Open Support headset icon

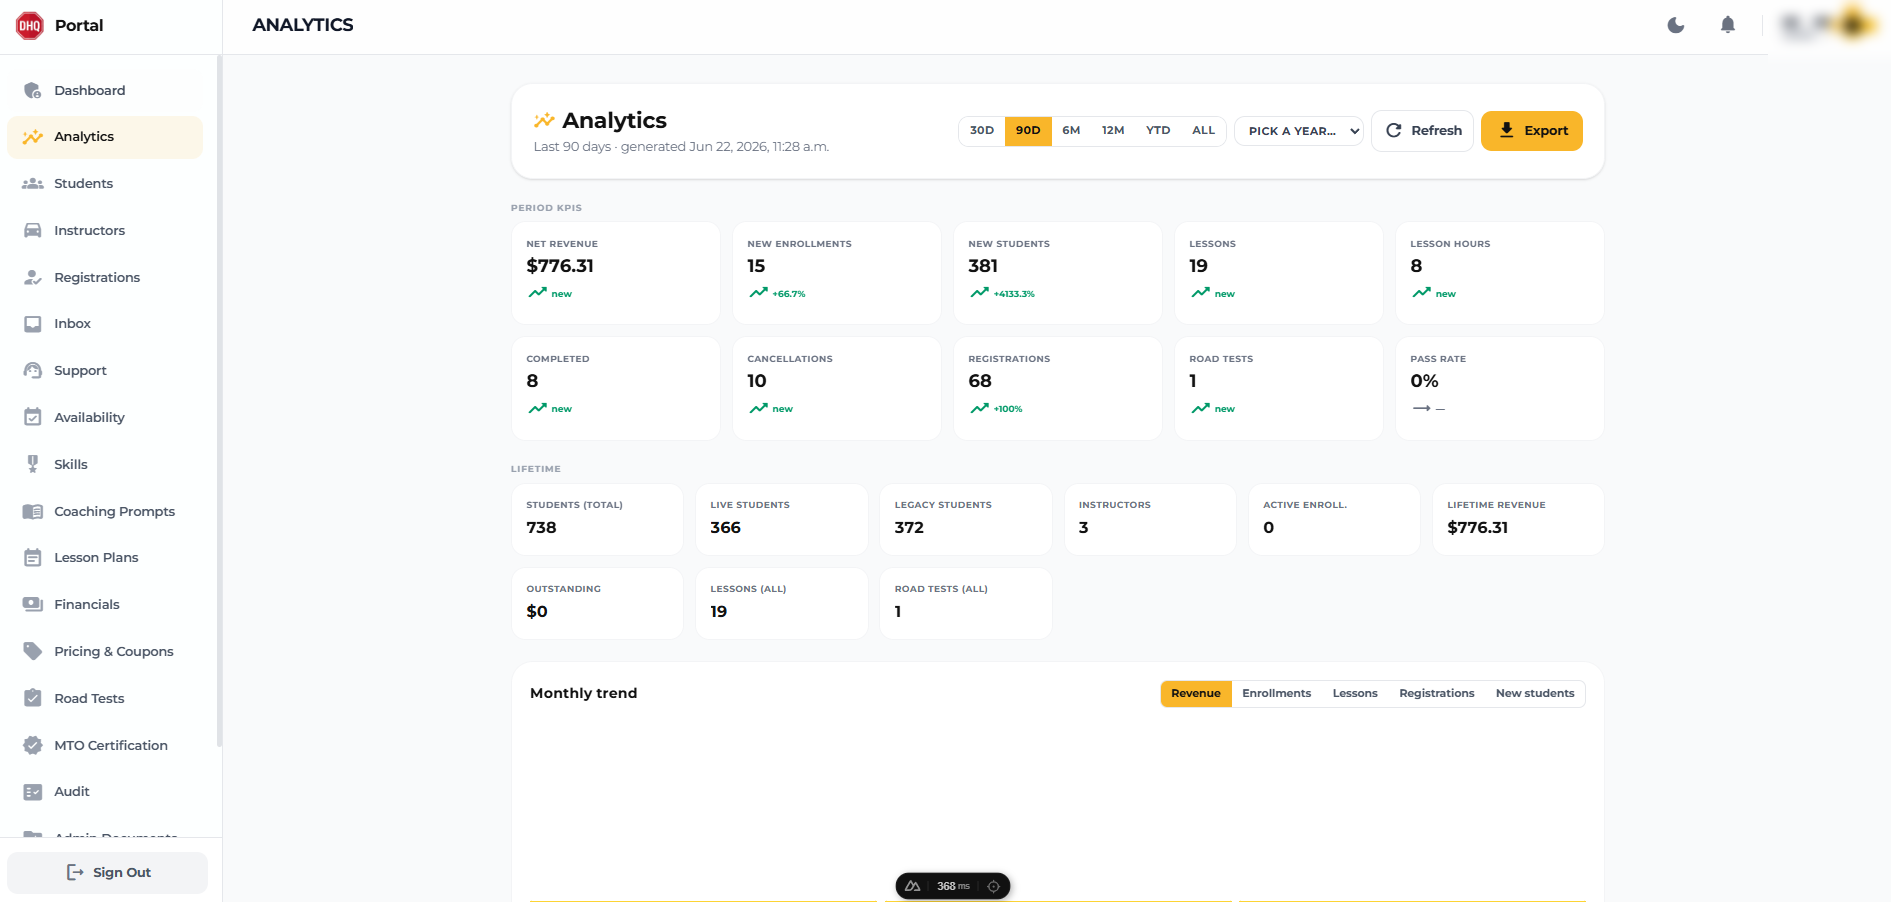[33, 371]
